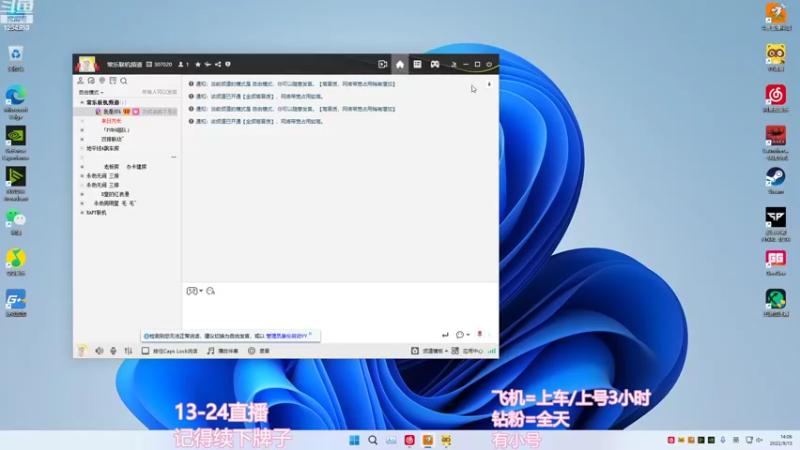Click the location pin icon above channel list
Screen dimensions: 800x450
[102, 81]
